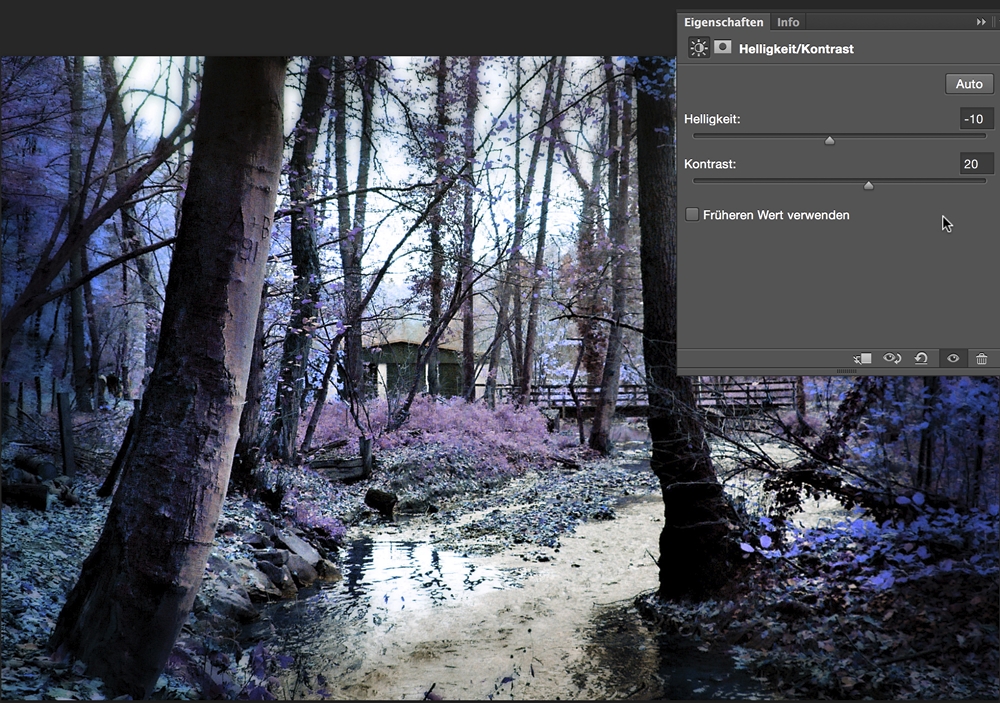Screen dimensions: 1000x703
Task: Click the Kontrast value field showing 20
Action: tap(976, 164)
